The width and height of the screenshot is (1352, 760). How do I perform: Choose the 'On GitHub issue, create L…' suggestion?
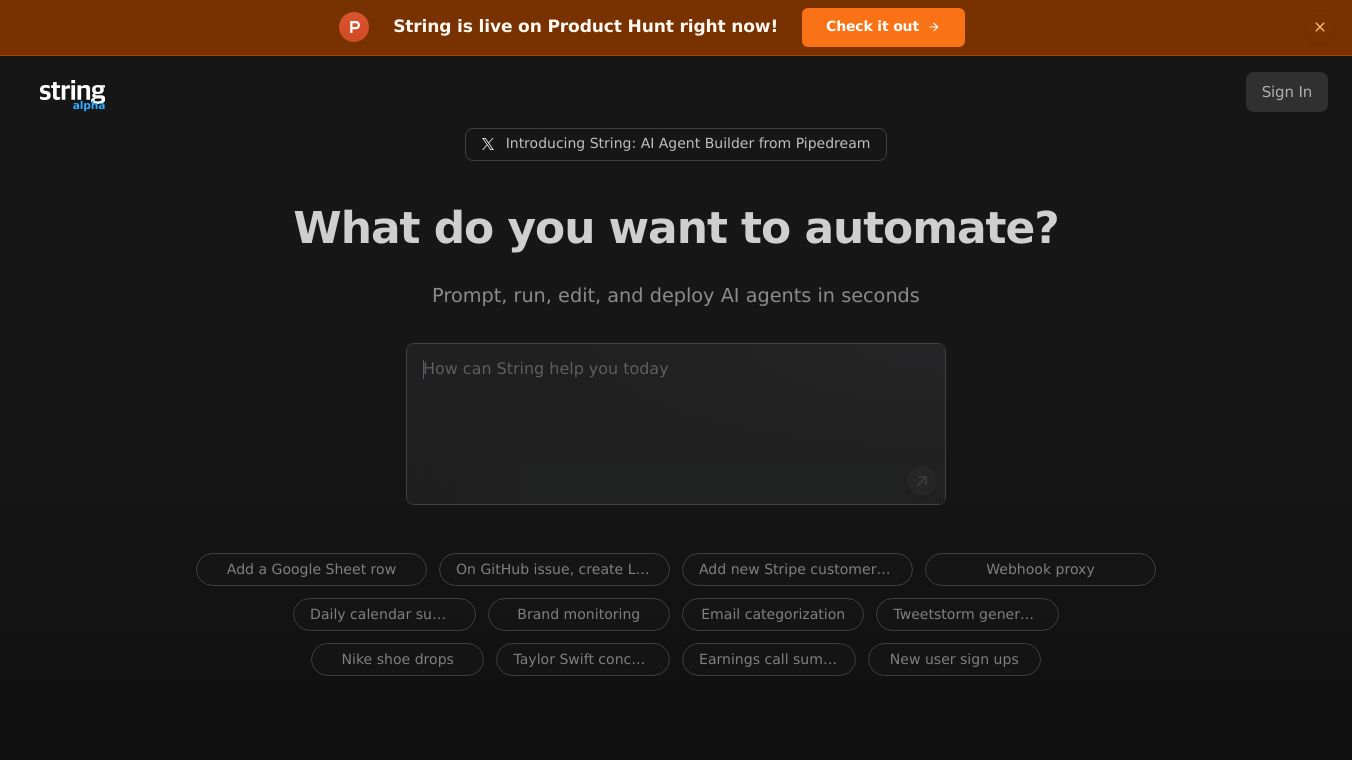[x=554, y=569]
